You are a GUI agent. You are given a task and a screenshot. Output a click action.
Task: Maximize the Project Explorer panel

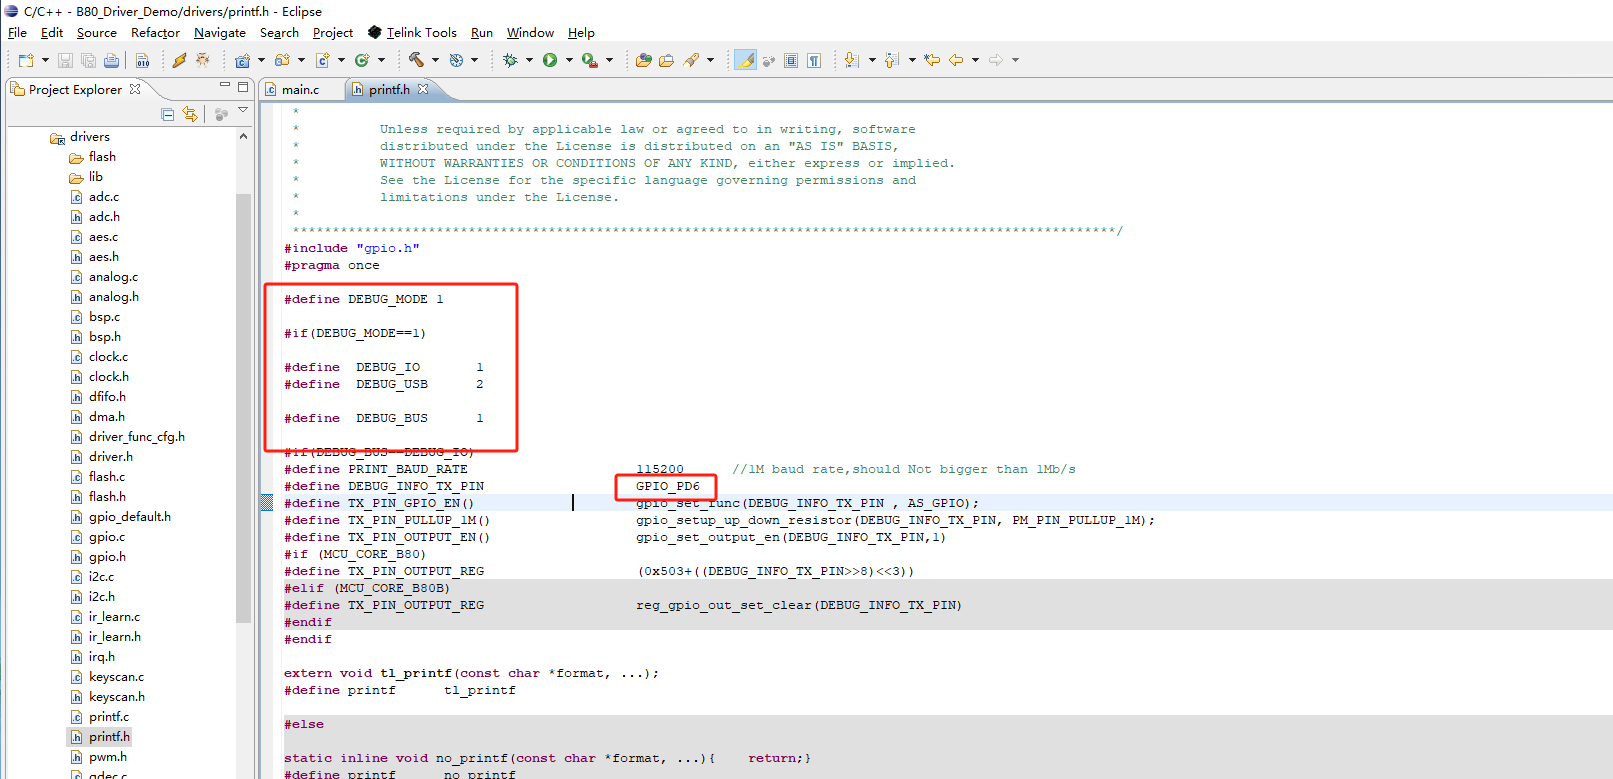[x=243, y=87]
